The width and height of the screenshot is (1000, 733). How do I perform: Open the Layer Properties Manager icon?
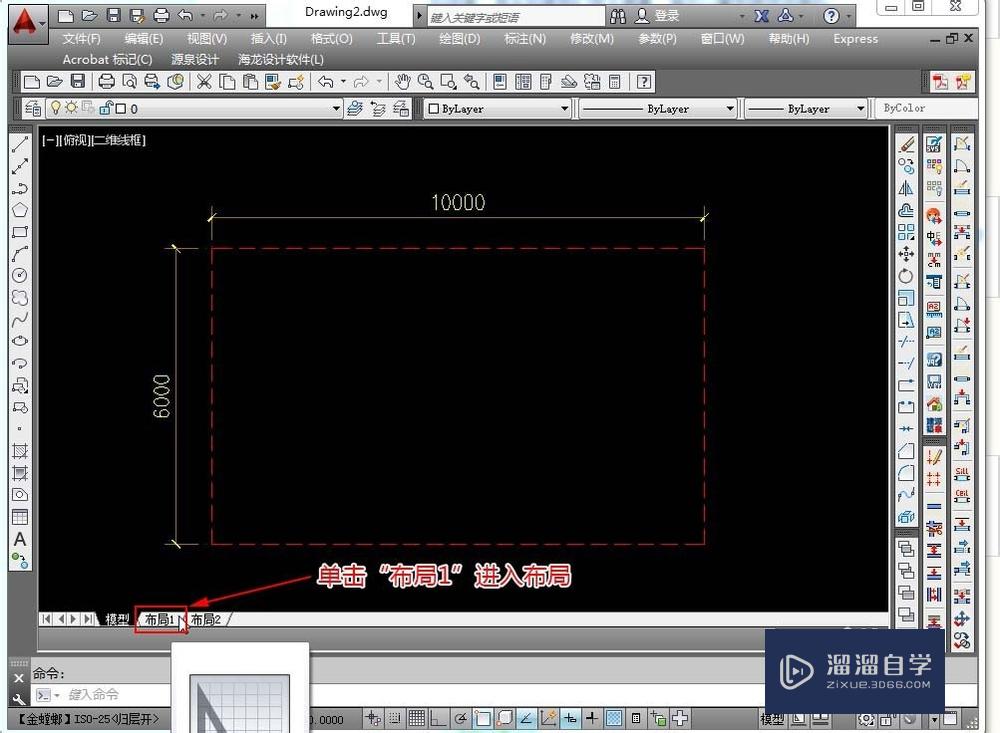click(33, 108)
